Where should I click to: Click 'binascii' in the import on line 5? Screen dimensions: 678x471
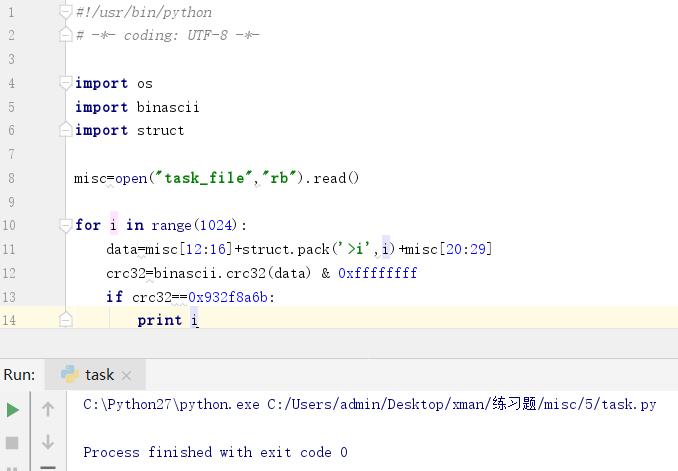click(168, 107)
